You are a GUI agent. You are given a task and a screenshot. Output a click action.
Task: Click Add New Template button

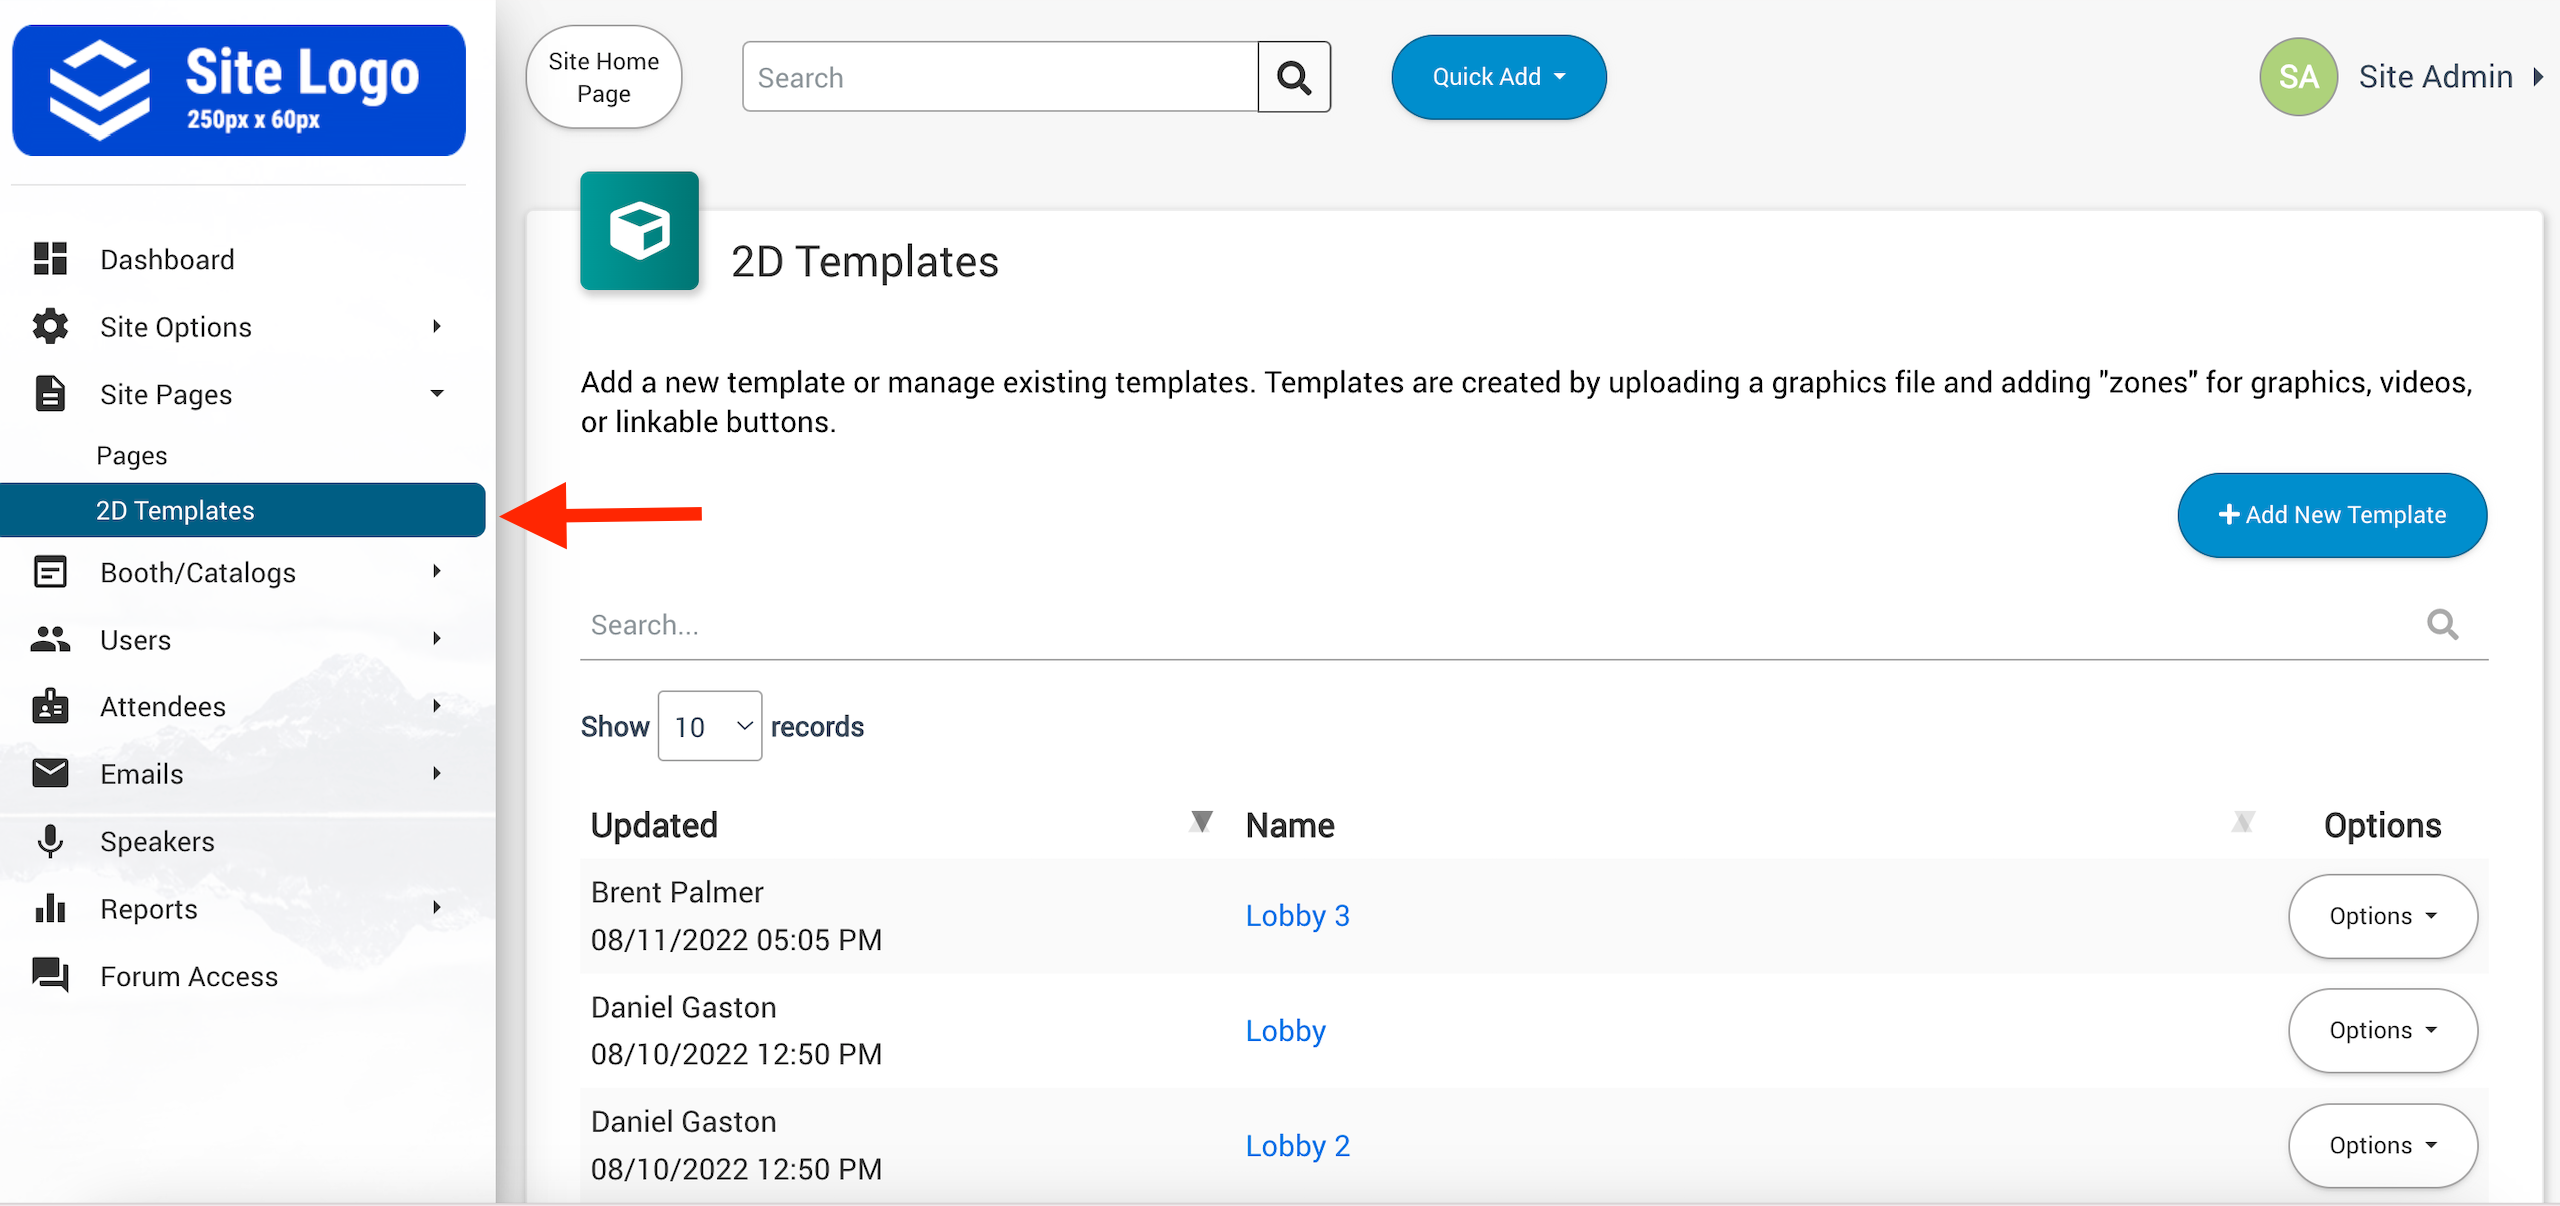point(2332,515)
